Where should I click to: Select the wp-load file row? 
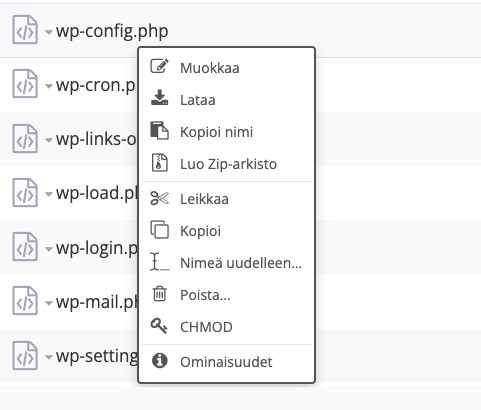point(240,193)
